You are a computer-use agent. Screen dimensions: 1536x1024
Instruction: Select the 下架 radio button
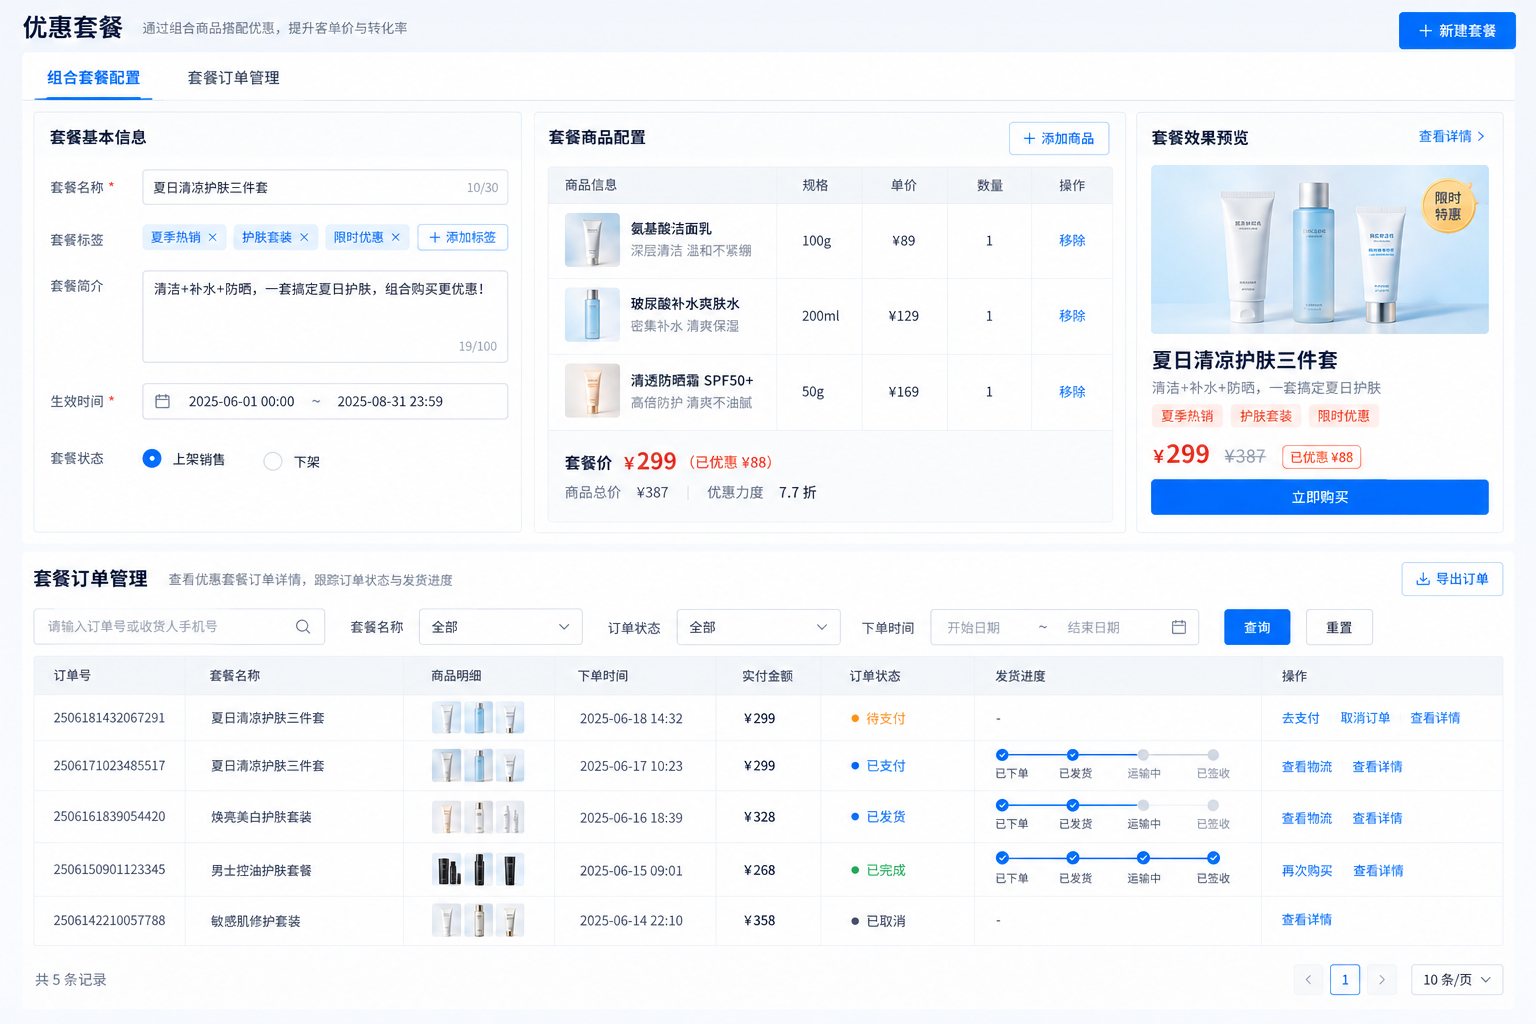pos(272,461)
